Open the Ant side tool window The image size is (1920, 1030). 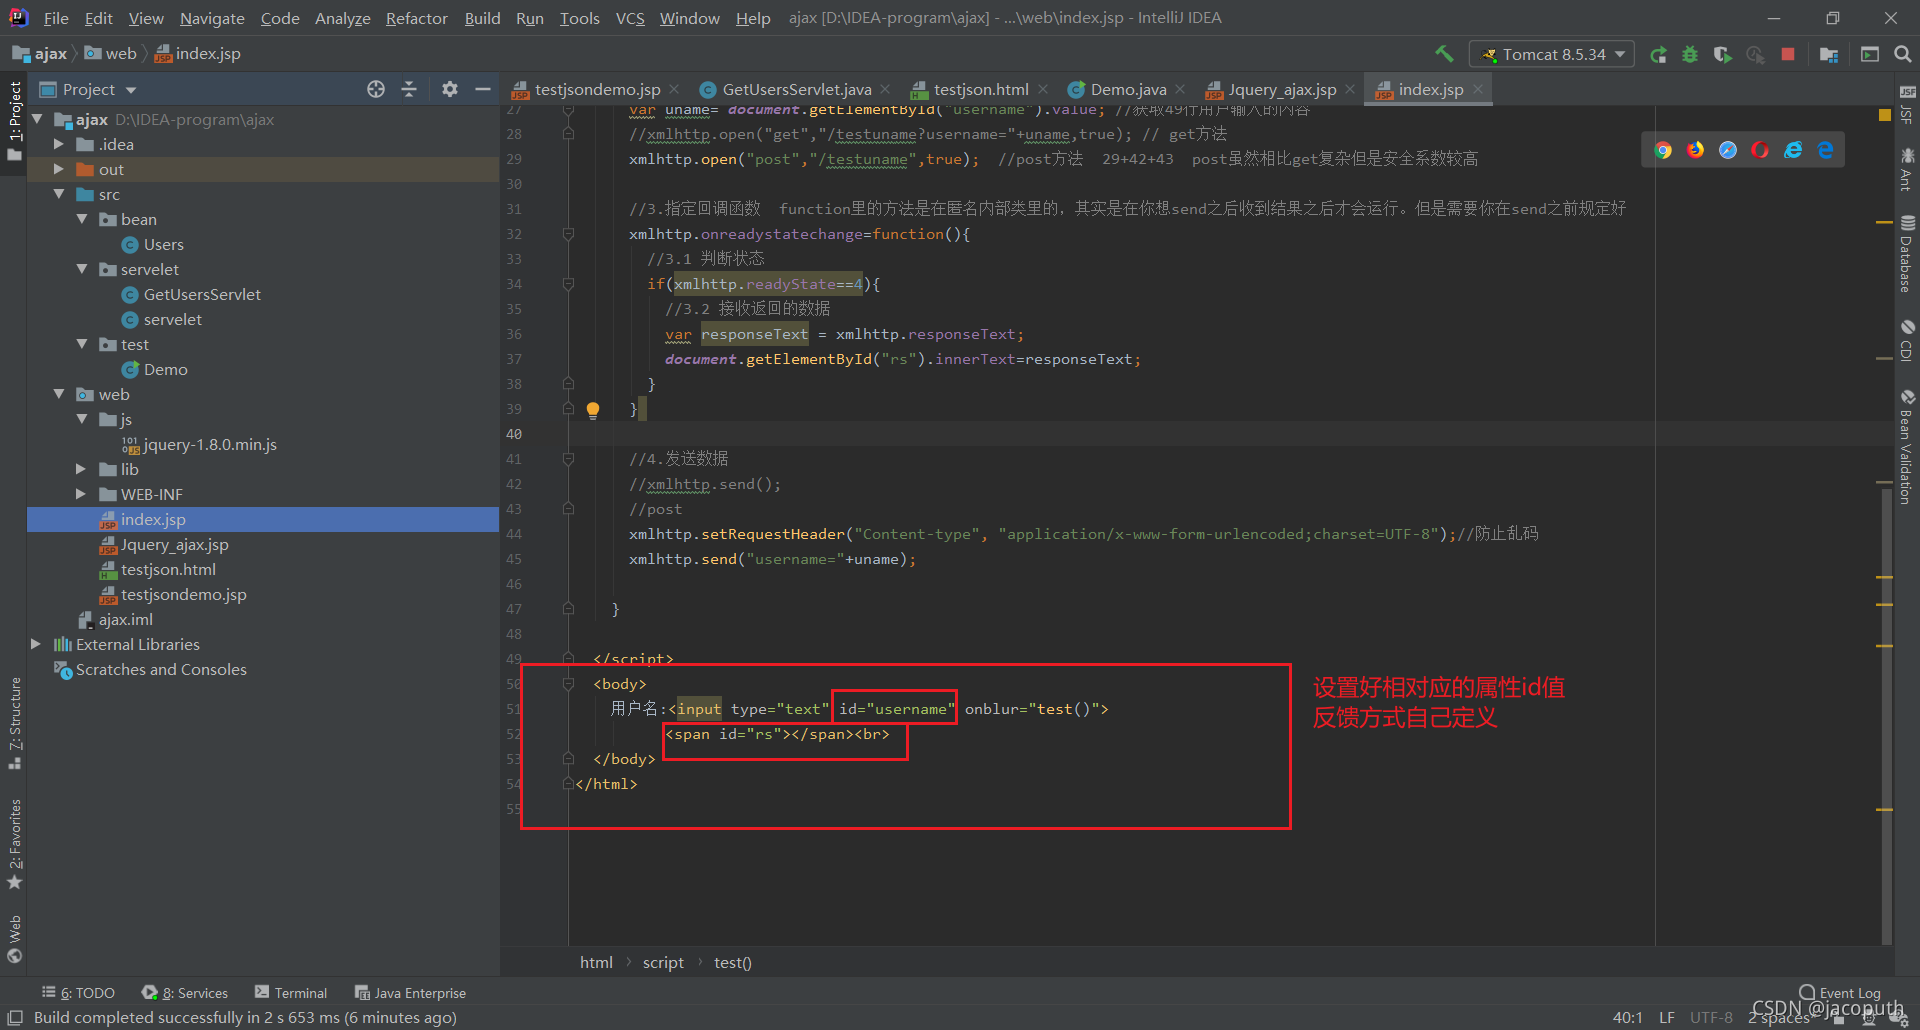pos(1906,168)
